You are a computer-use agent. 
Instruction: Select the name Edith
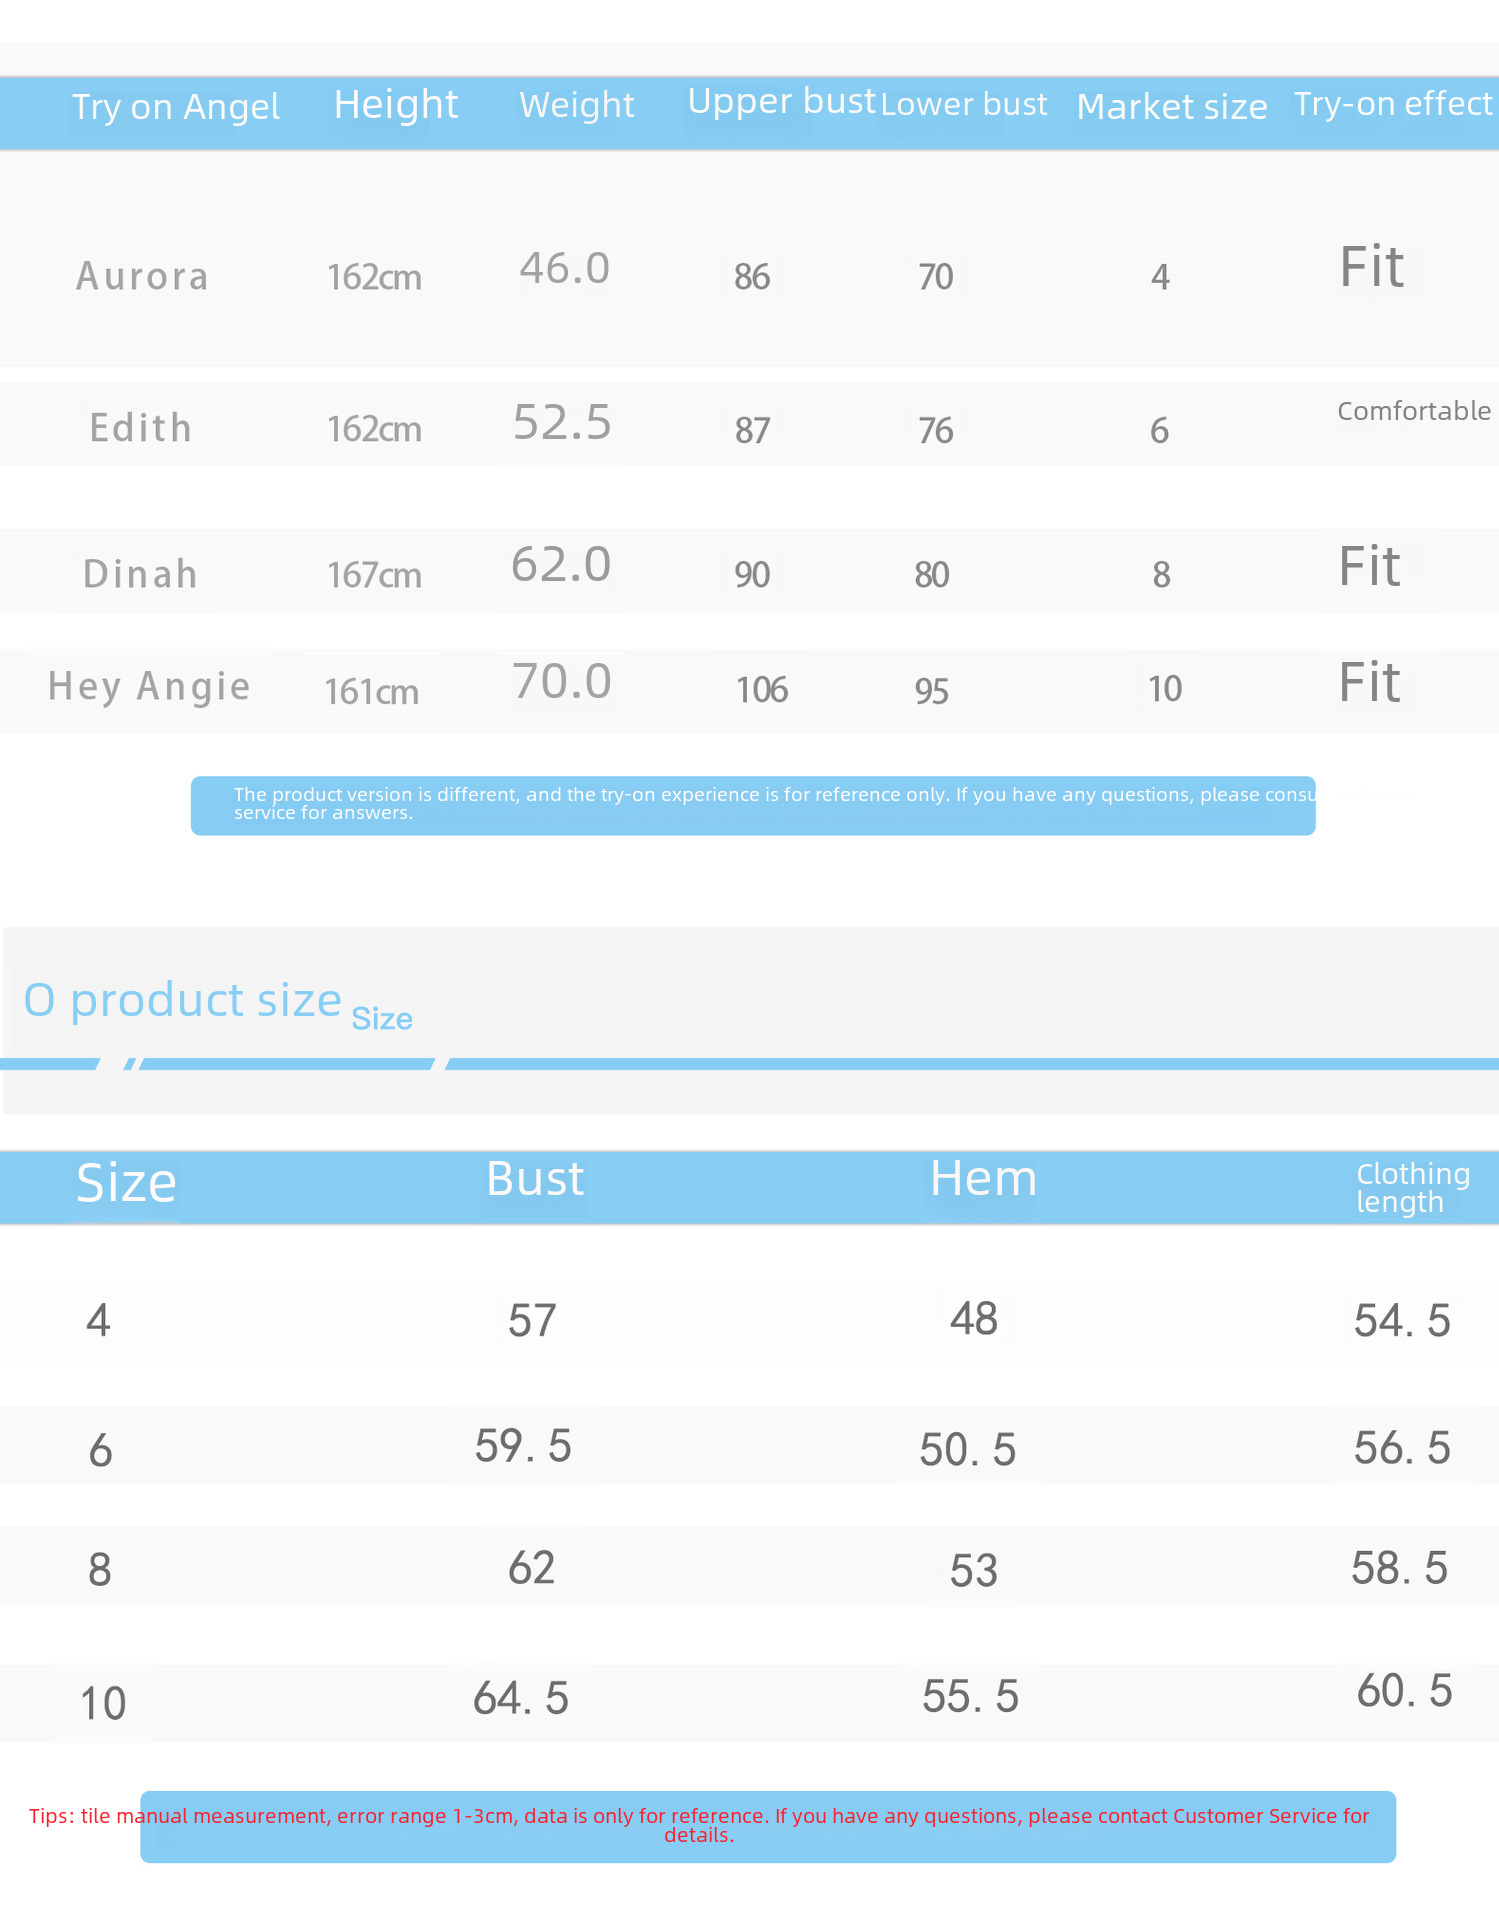coord(141,428)
